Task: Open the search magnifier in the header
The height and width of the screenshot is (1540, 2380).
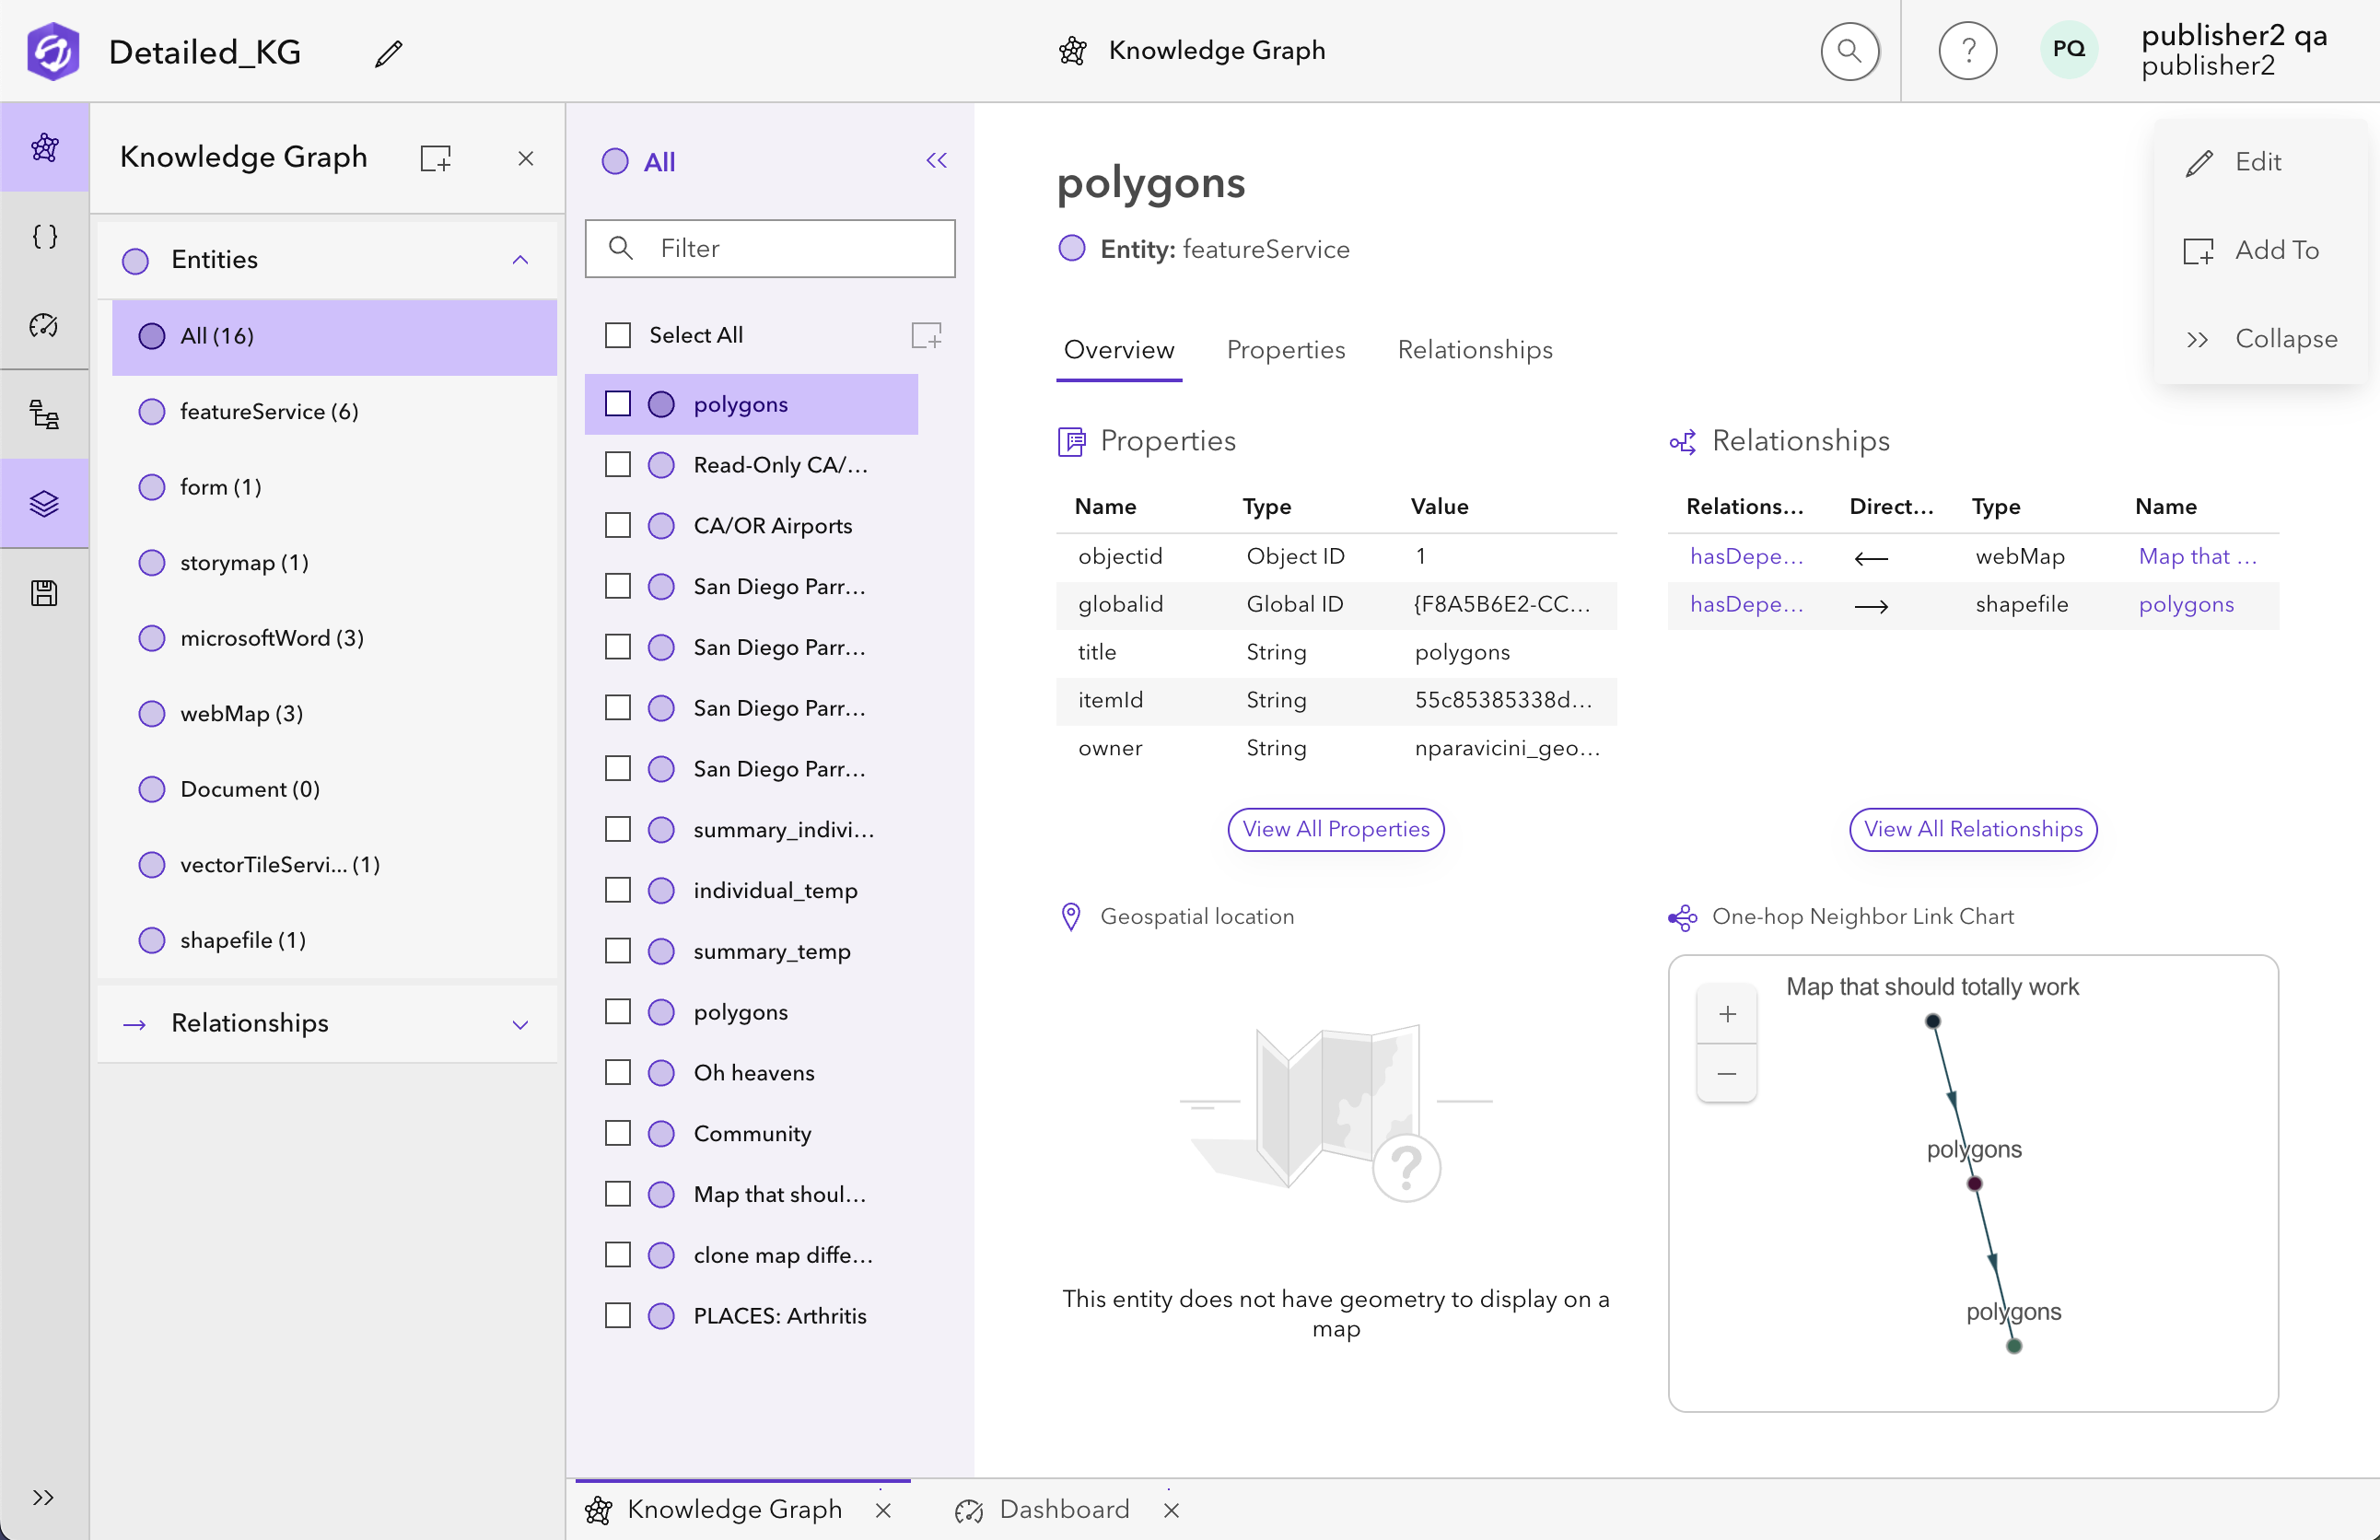Action: tap(1849, 51)
